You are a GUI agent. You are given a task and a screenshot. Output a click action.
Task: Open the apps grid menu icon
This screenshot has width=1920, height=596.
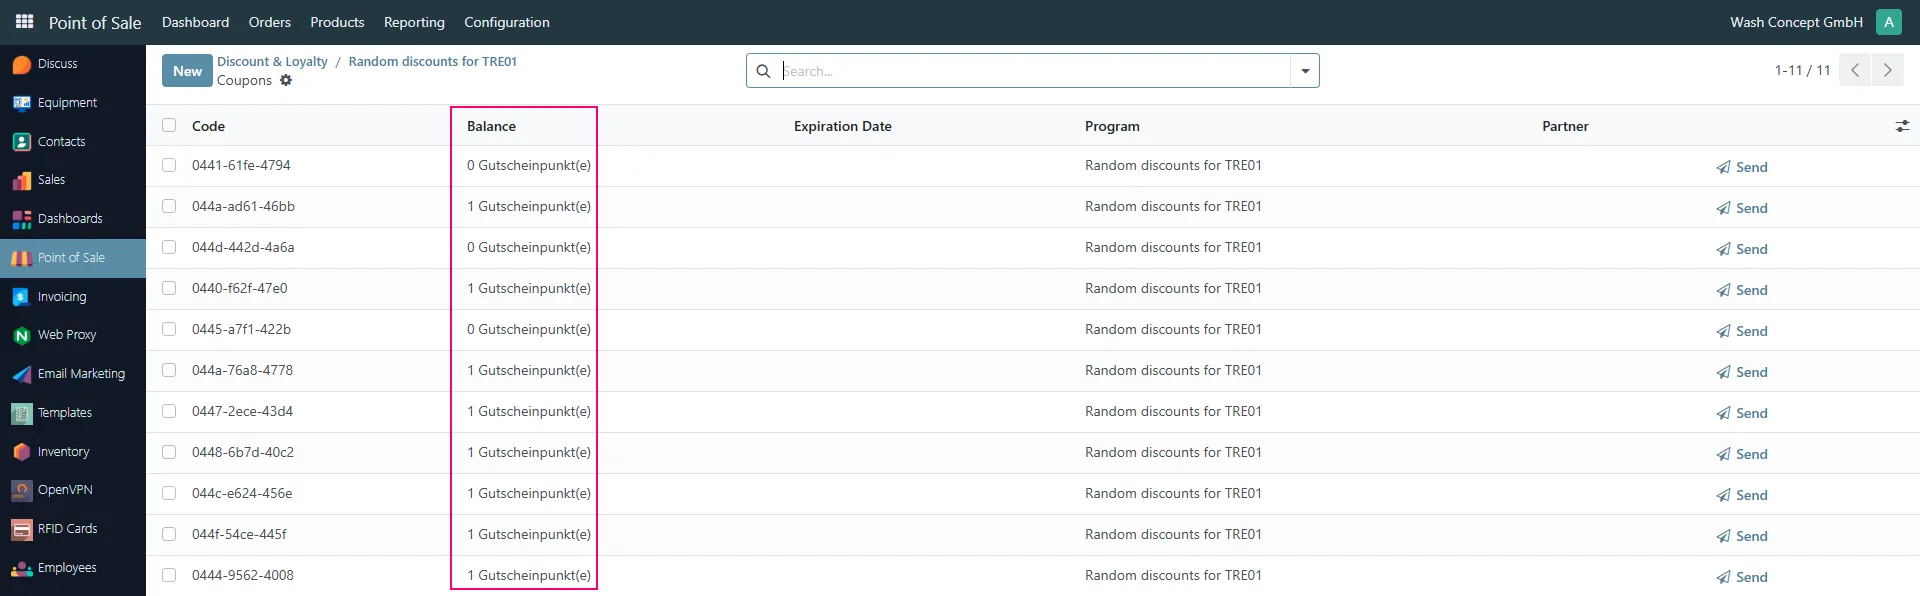click(x=24, y=21)
